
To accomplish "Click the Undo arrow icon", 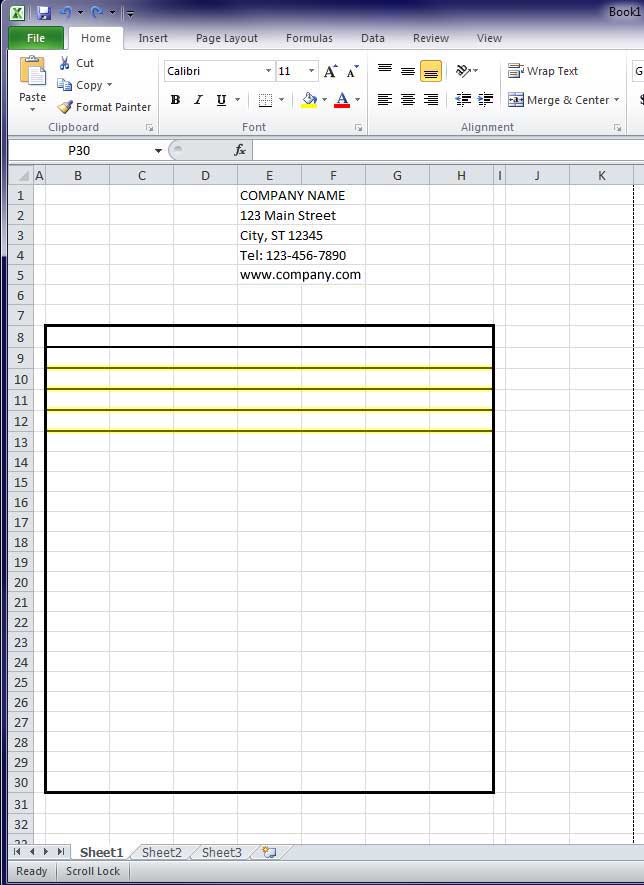I will pyautogui.click(x=65, y=12).
